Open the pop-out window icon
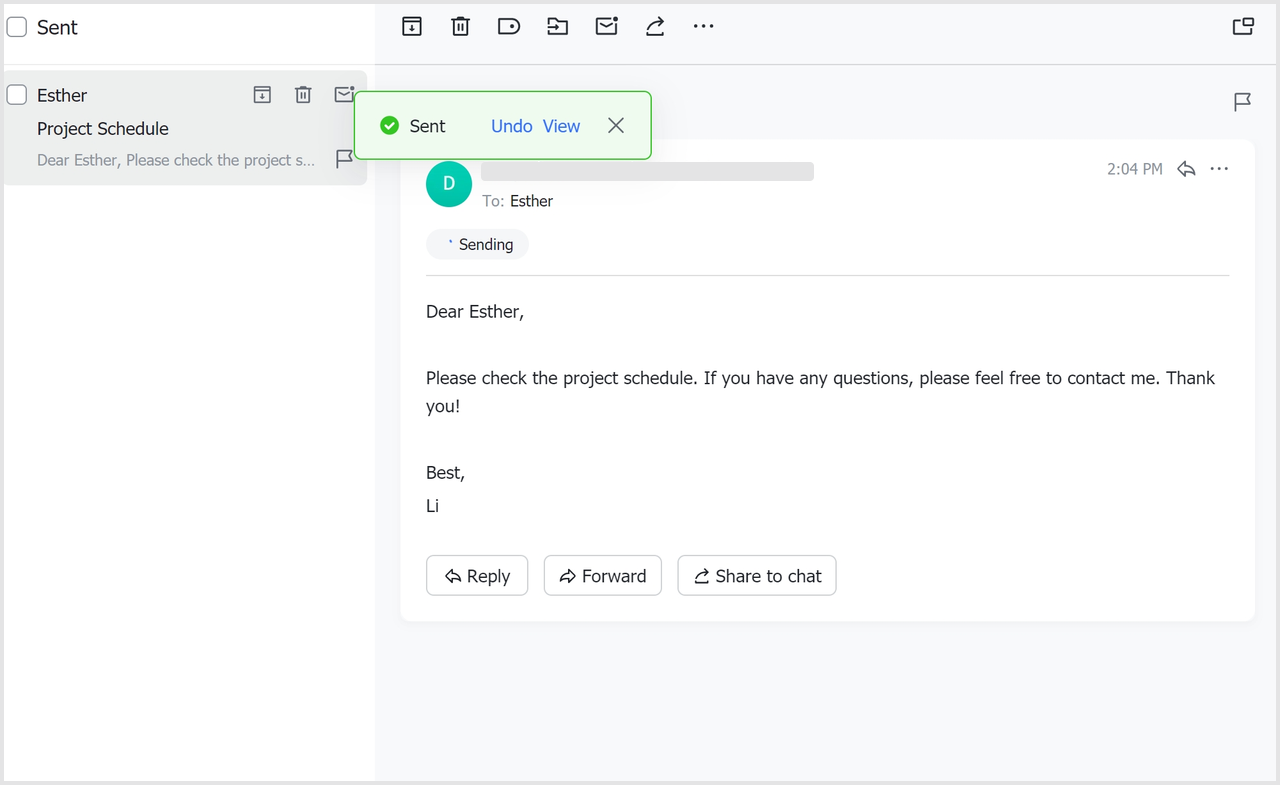The width and height of the screenshot is (1280, 785). [x=1243, y=27]
